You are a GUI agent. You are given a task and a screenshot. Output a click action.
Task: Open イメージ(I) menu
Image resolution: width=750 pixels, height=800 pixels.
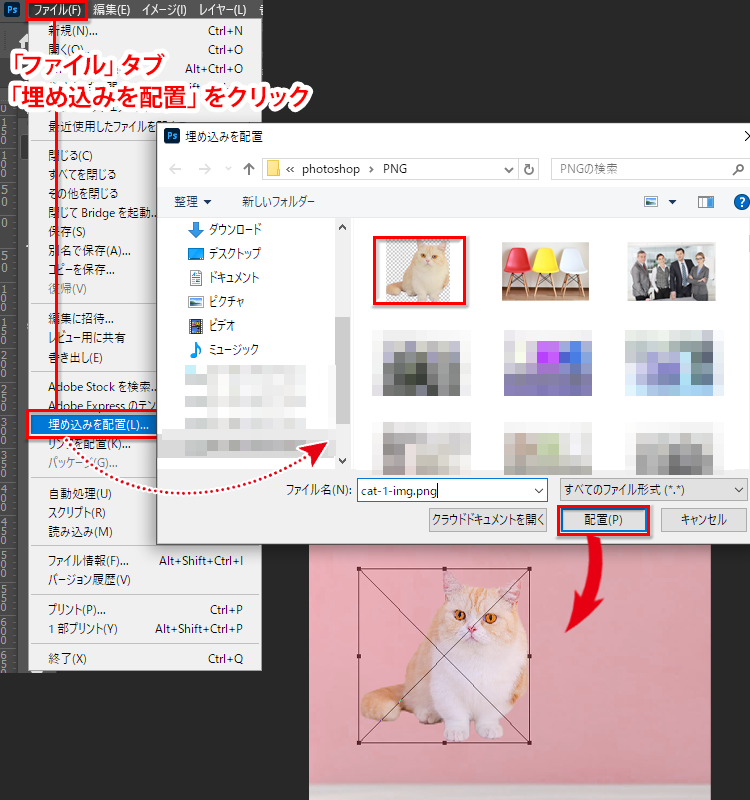[x=164, y=10]
